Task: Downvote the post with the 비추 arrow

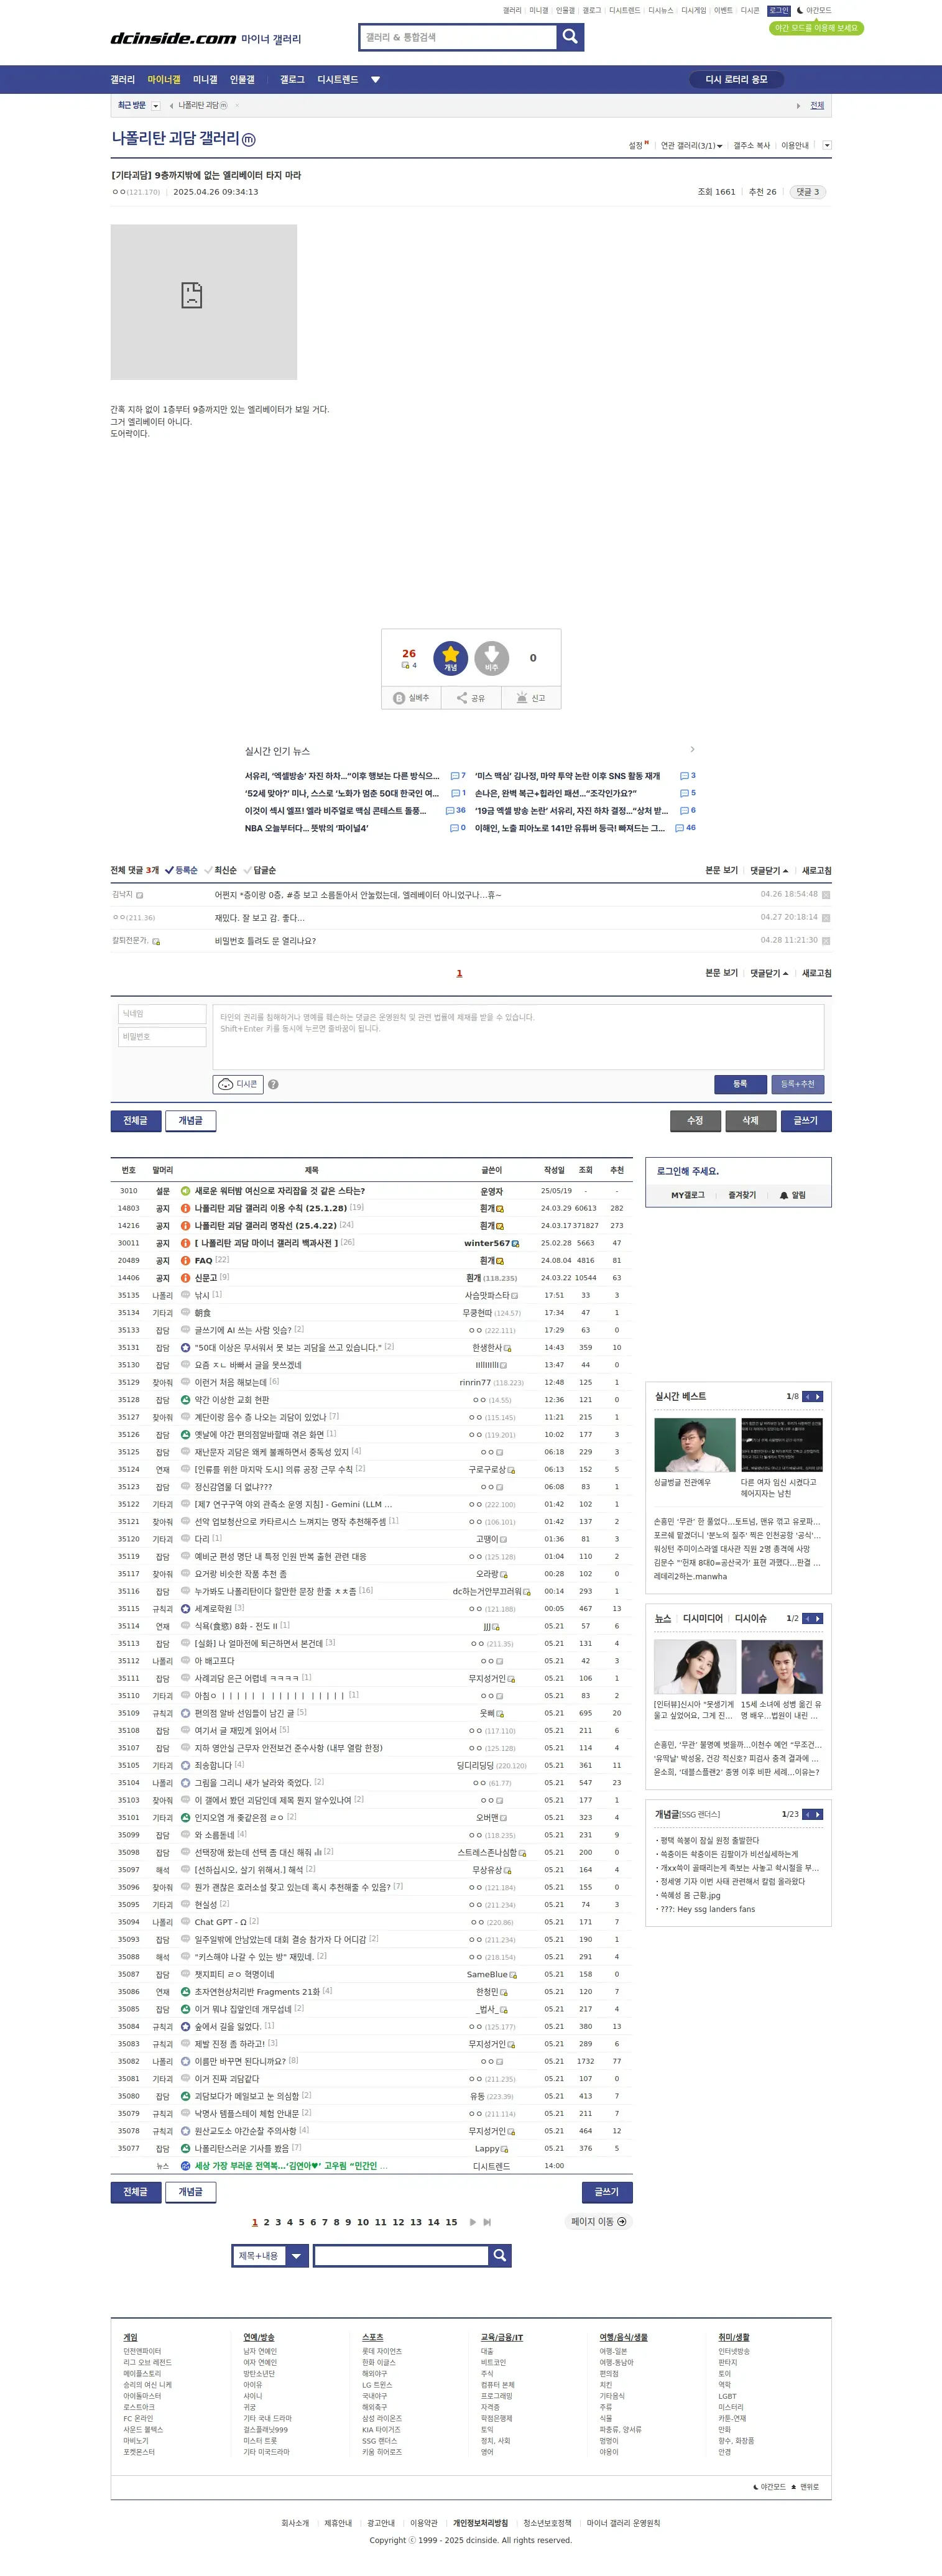Action: [x=491, y=658]
